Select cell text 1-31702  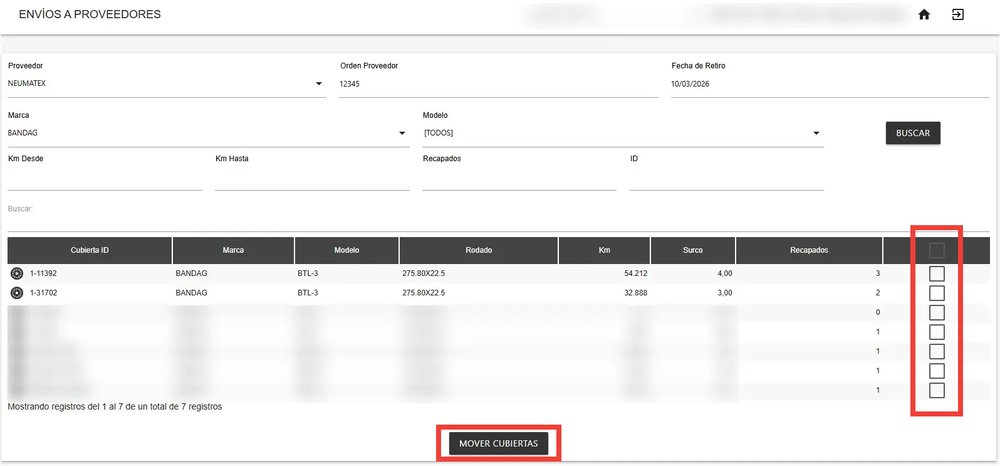(x=44, y=293)
